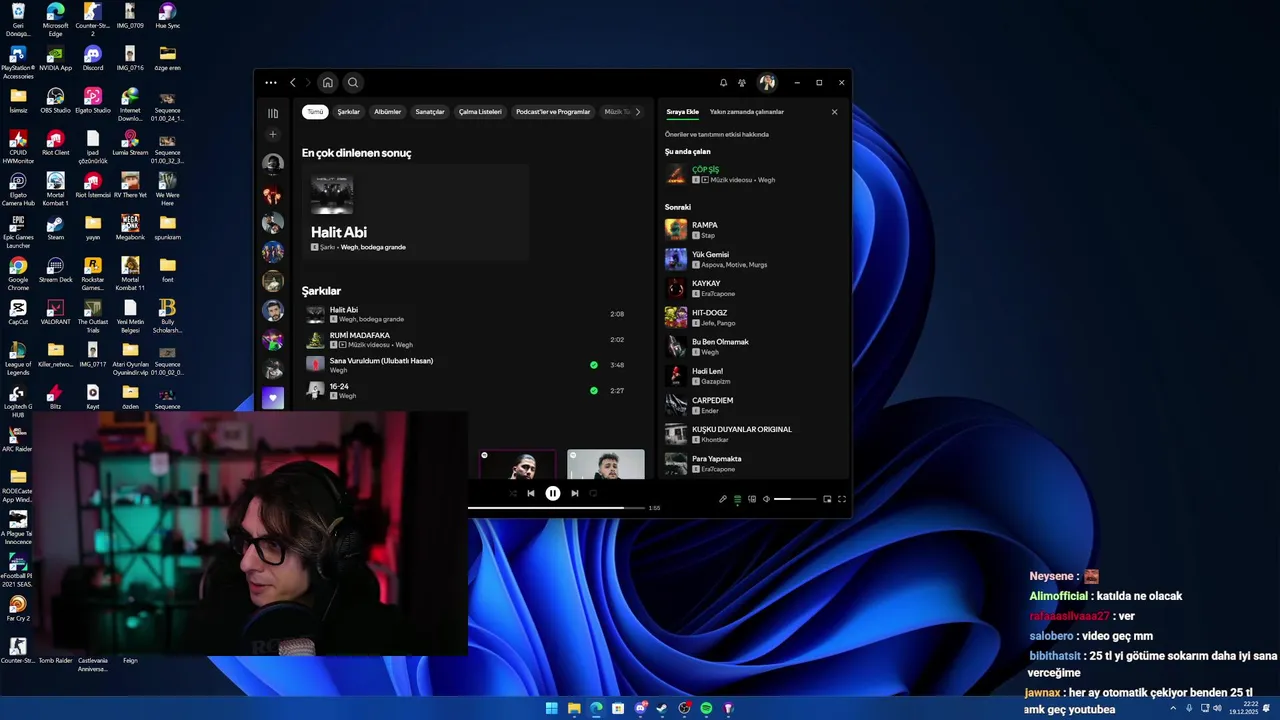Go to the previous track

531,493
